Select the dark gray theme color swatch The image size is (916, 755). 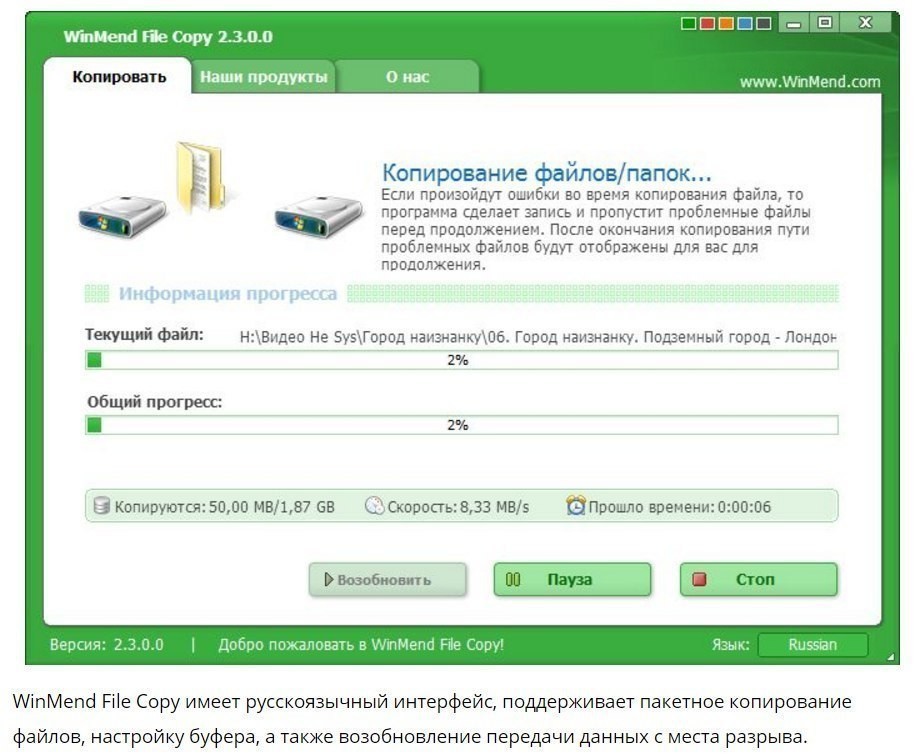[764, 23]
